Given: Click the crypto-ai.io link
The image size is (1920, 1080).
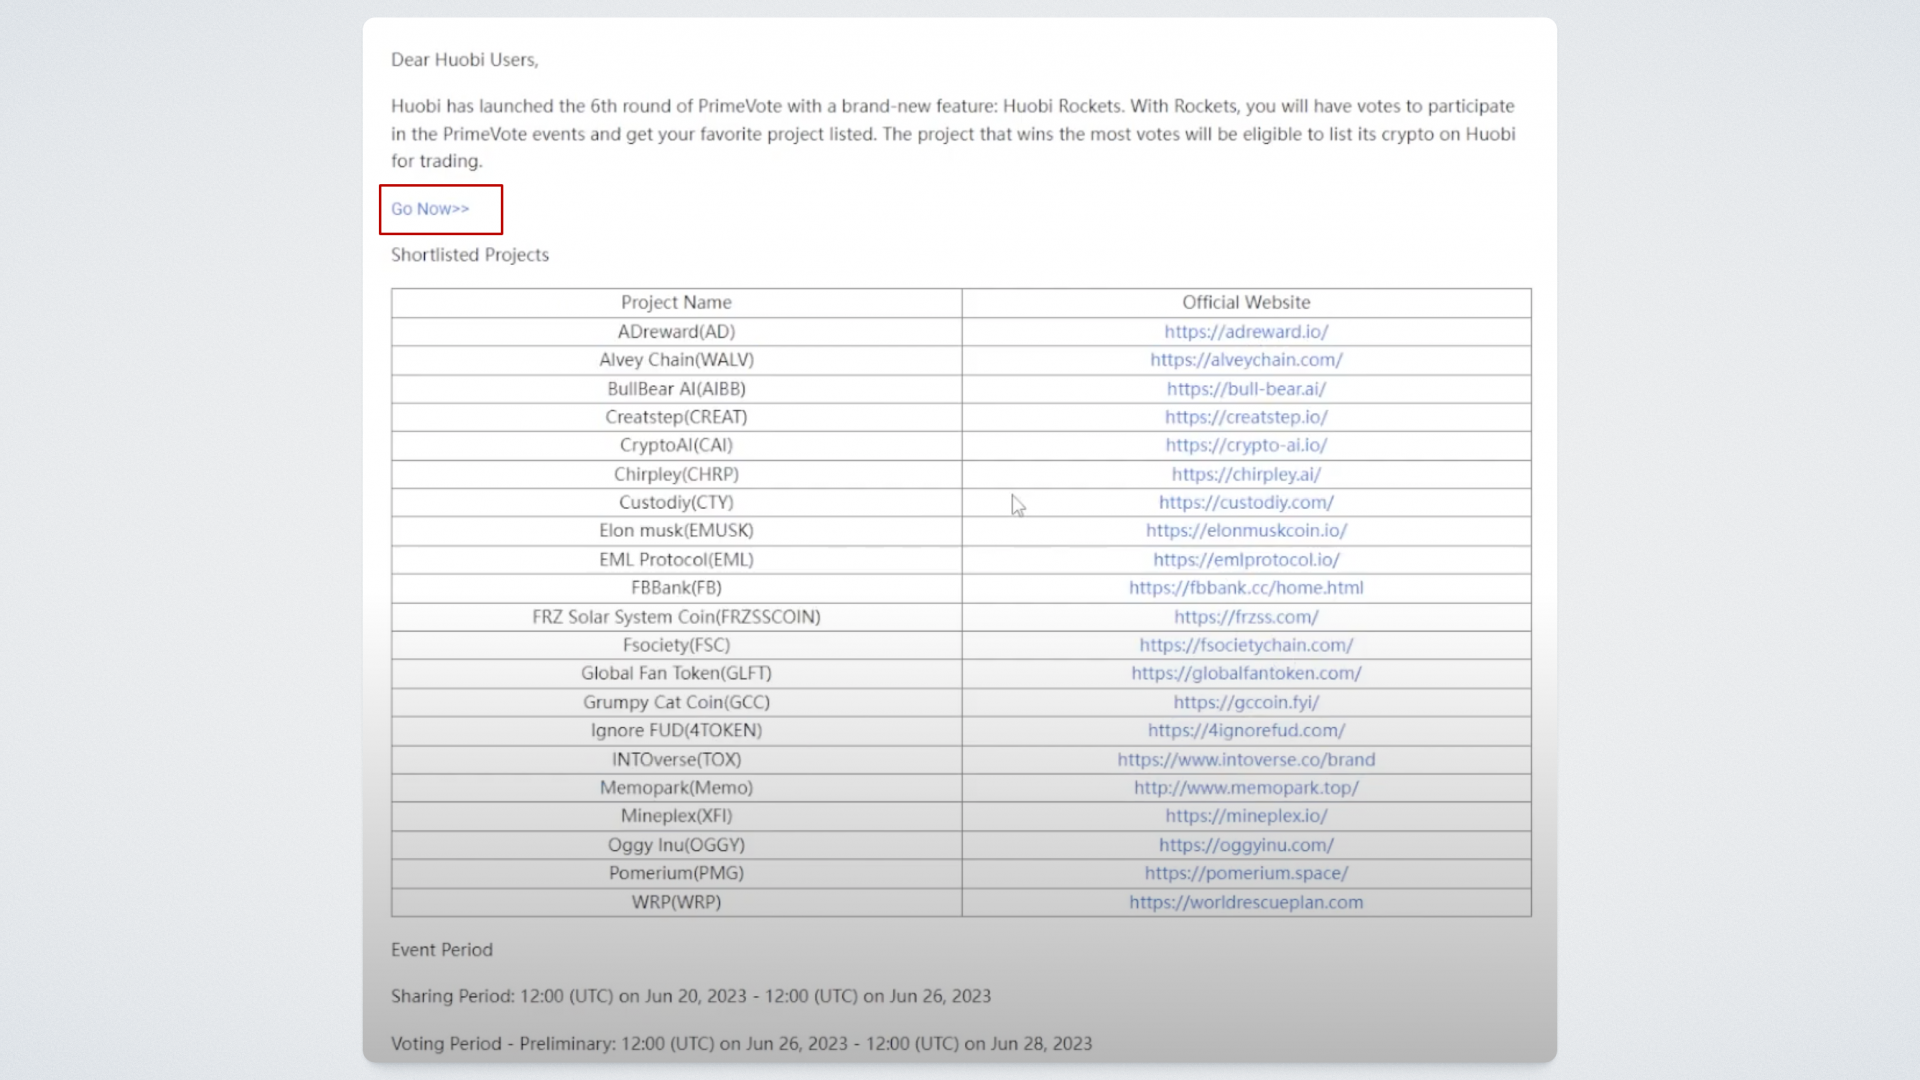Looking at the screenshot, I should [1246, 445].
